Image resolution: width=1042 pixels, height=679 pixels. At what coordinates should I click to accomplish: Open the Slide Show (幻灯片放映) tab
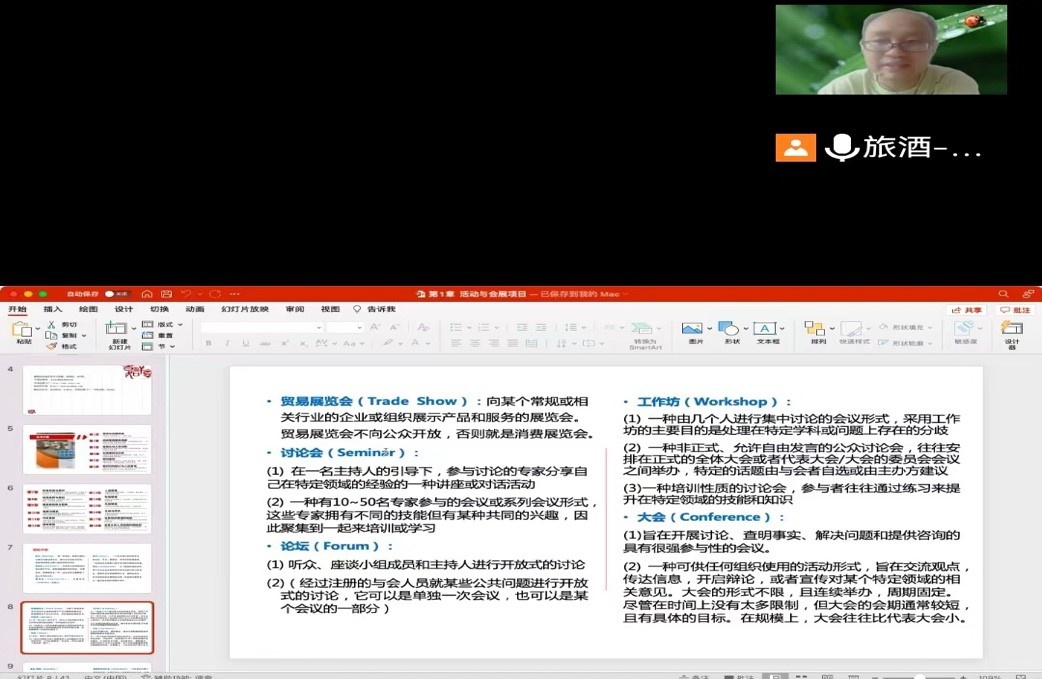(x=244, y=309)
